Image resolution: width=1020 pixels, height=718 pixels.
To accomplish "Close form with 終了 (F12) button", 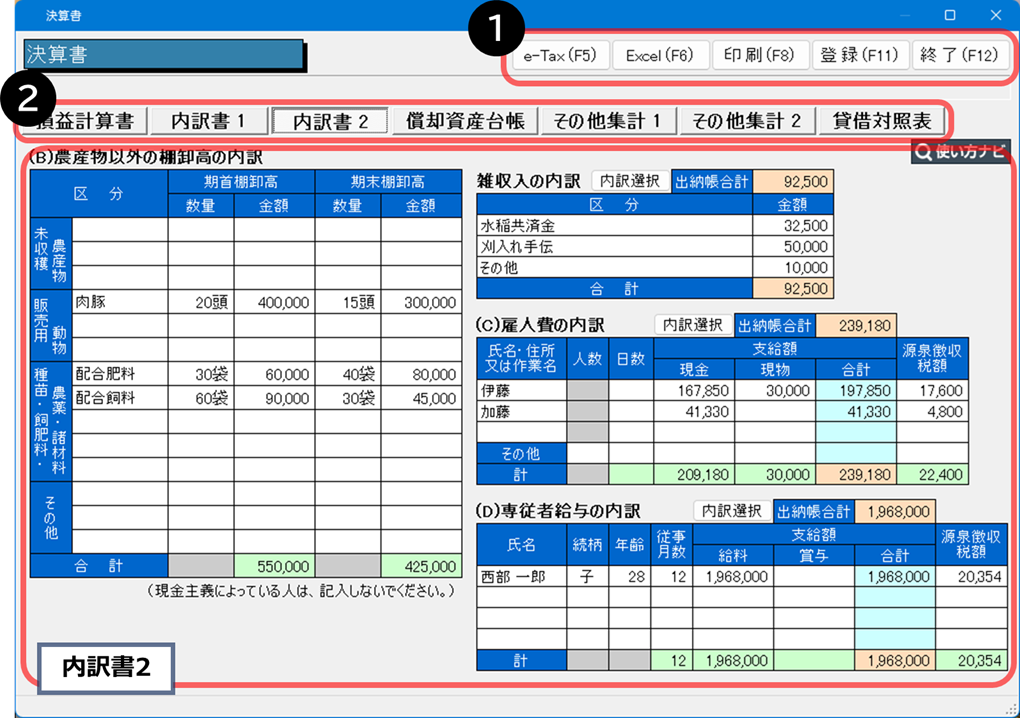I will (961, 55).
